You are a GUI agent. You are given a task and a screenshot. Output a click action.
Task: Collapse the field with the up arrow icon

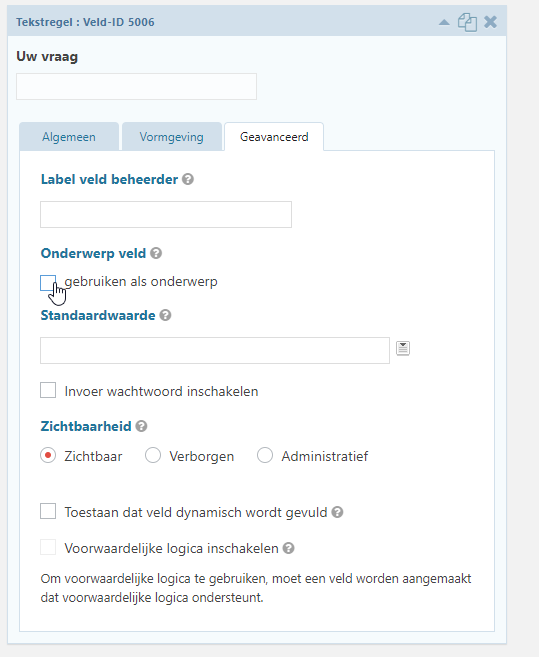tap(444, 22)
